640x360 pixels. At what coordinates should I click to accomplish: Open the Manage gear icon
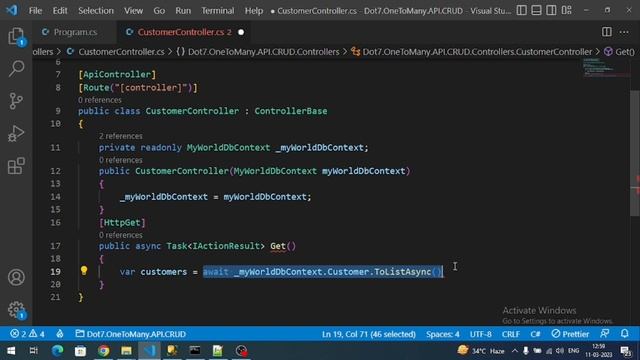[x=16, y=309]
